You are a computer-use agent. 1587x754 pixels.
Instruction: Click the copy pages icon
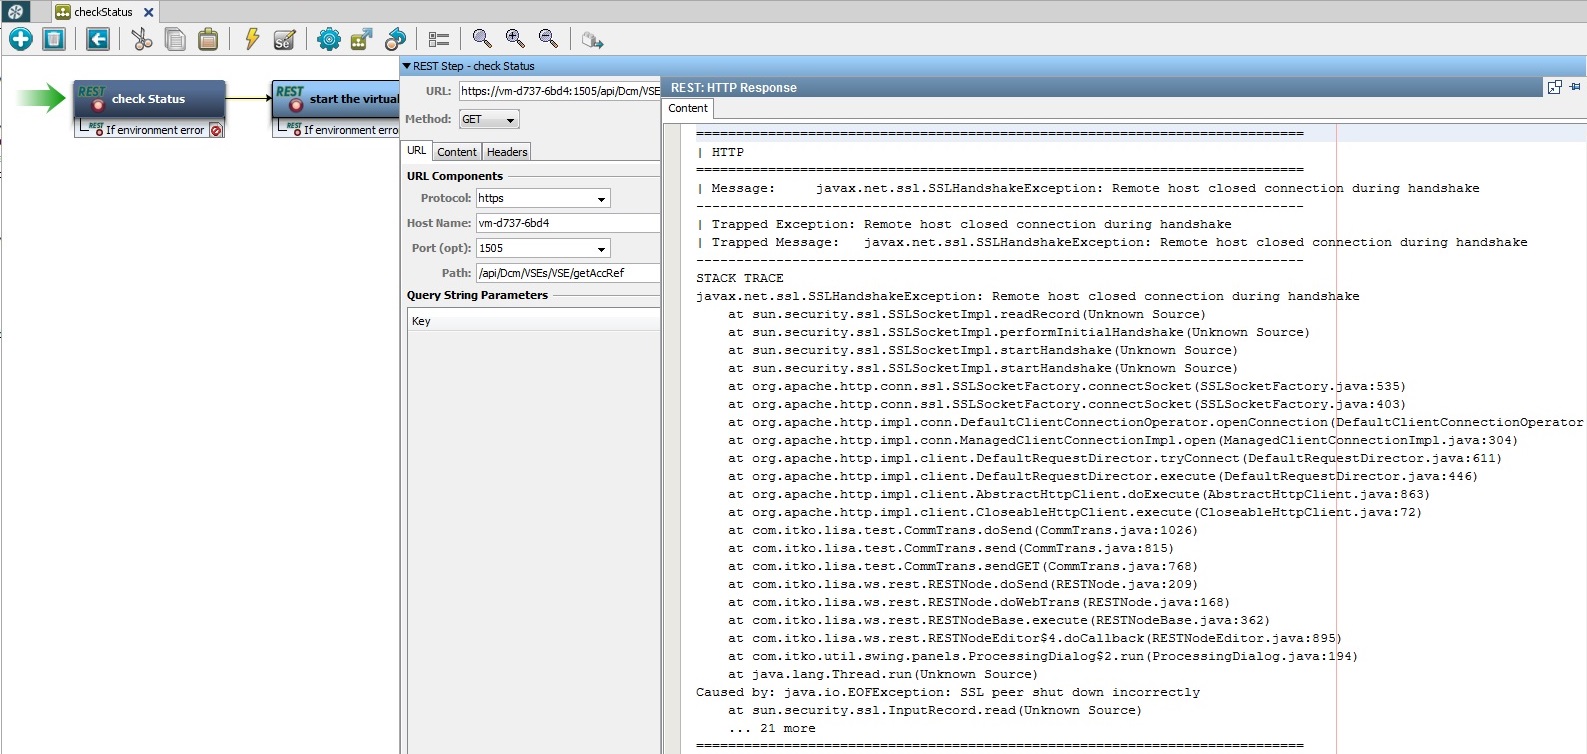[x=175, y=39]
